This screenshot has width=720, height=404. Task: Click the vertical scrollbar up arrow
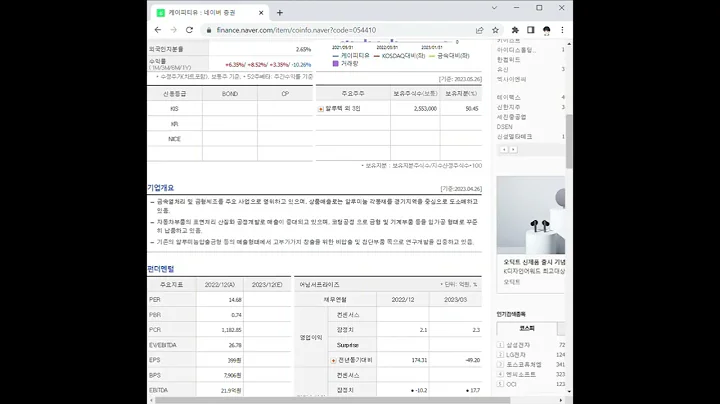click(569, 44)
